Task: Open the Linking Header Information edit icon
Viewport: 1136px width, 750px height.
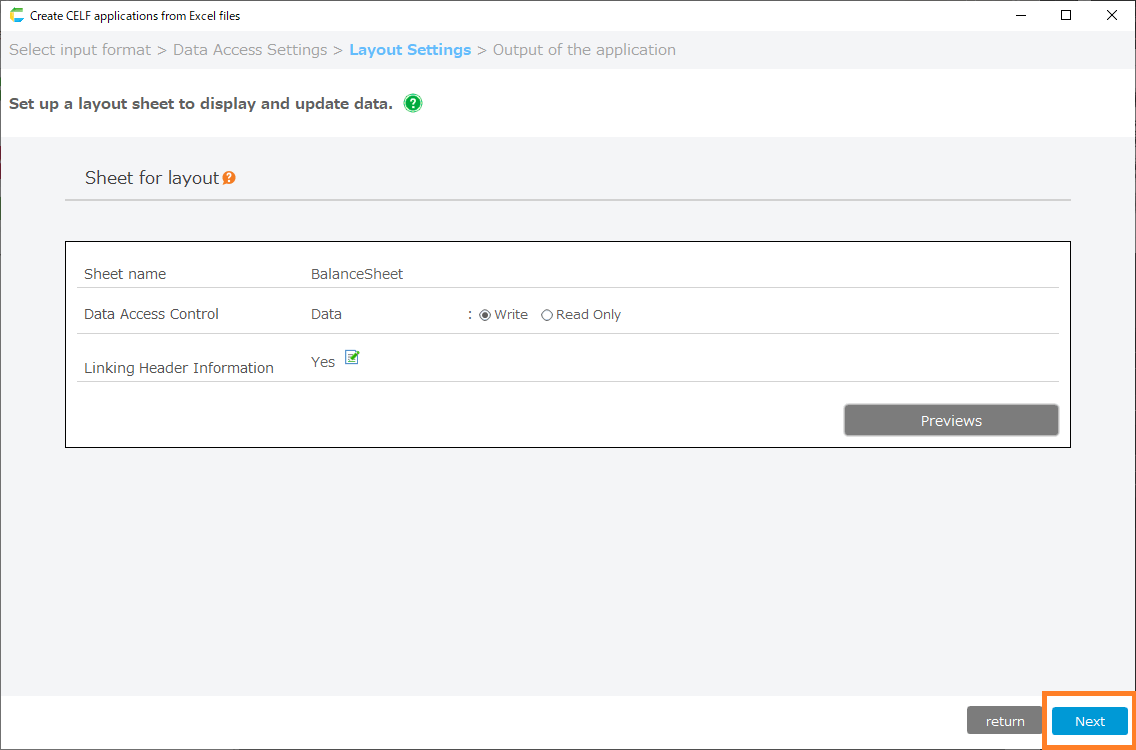Action: (x=352, y=358)
